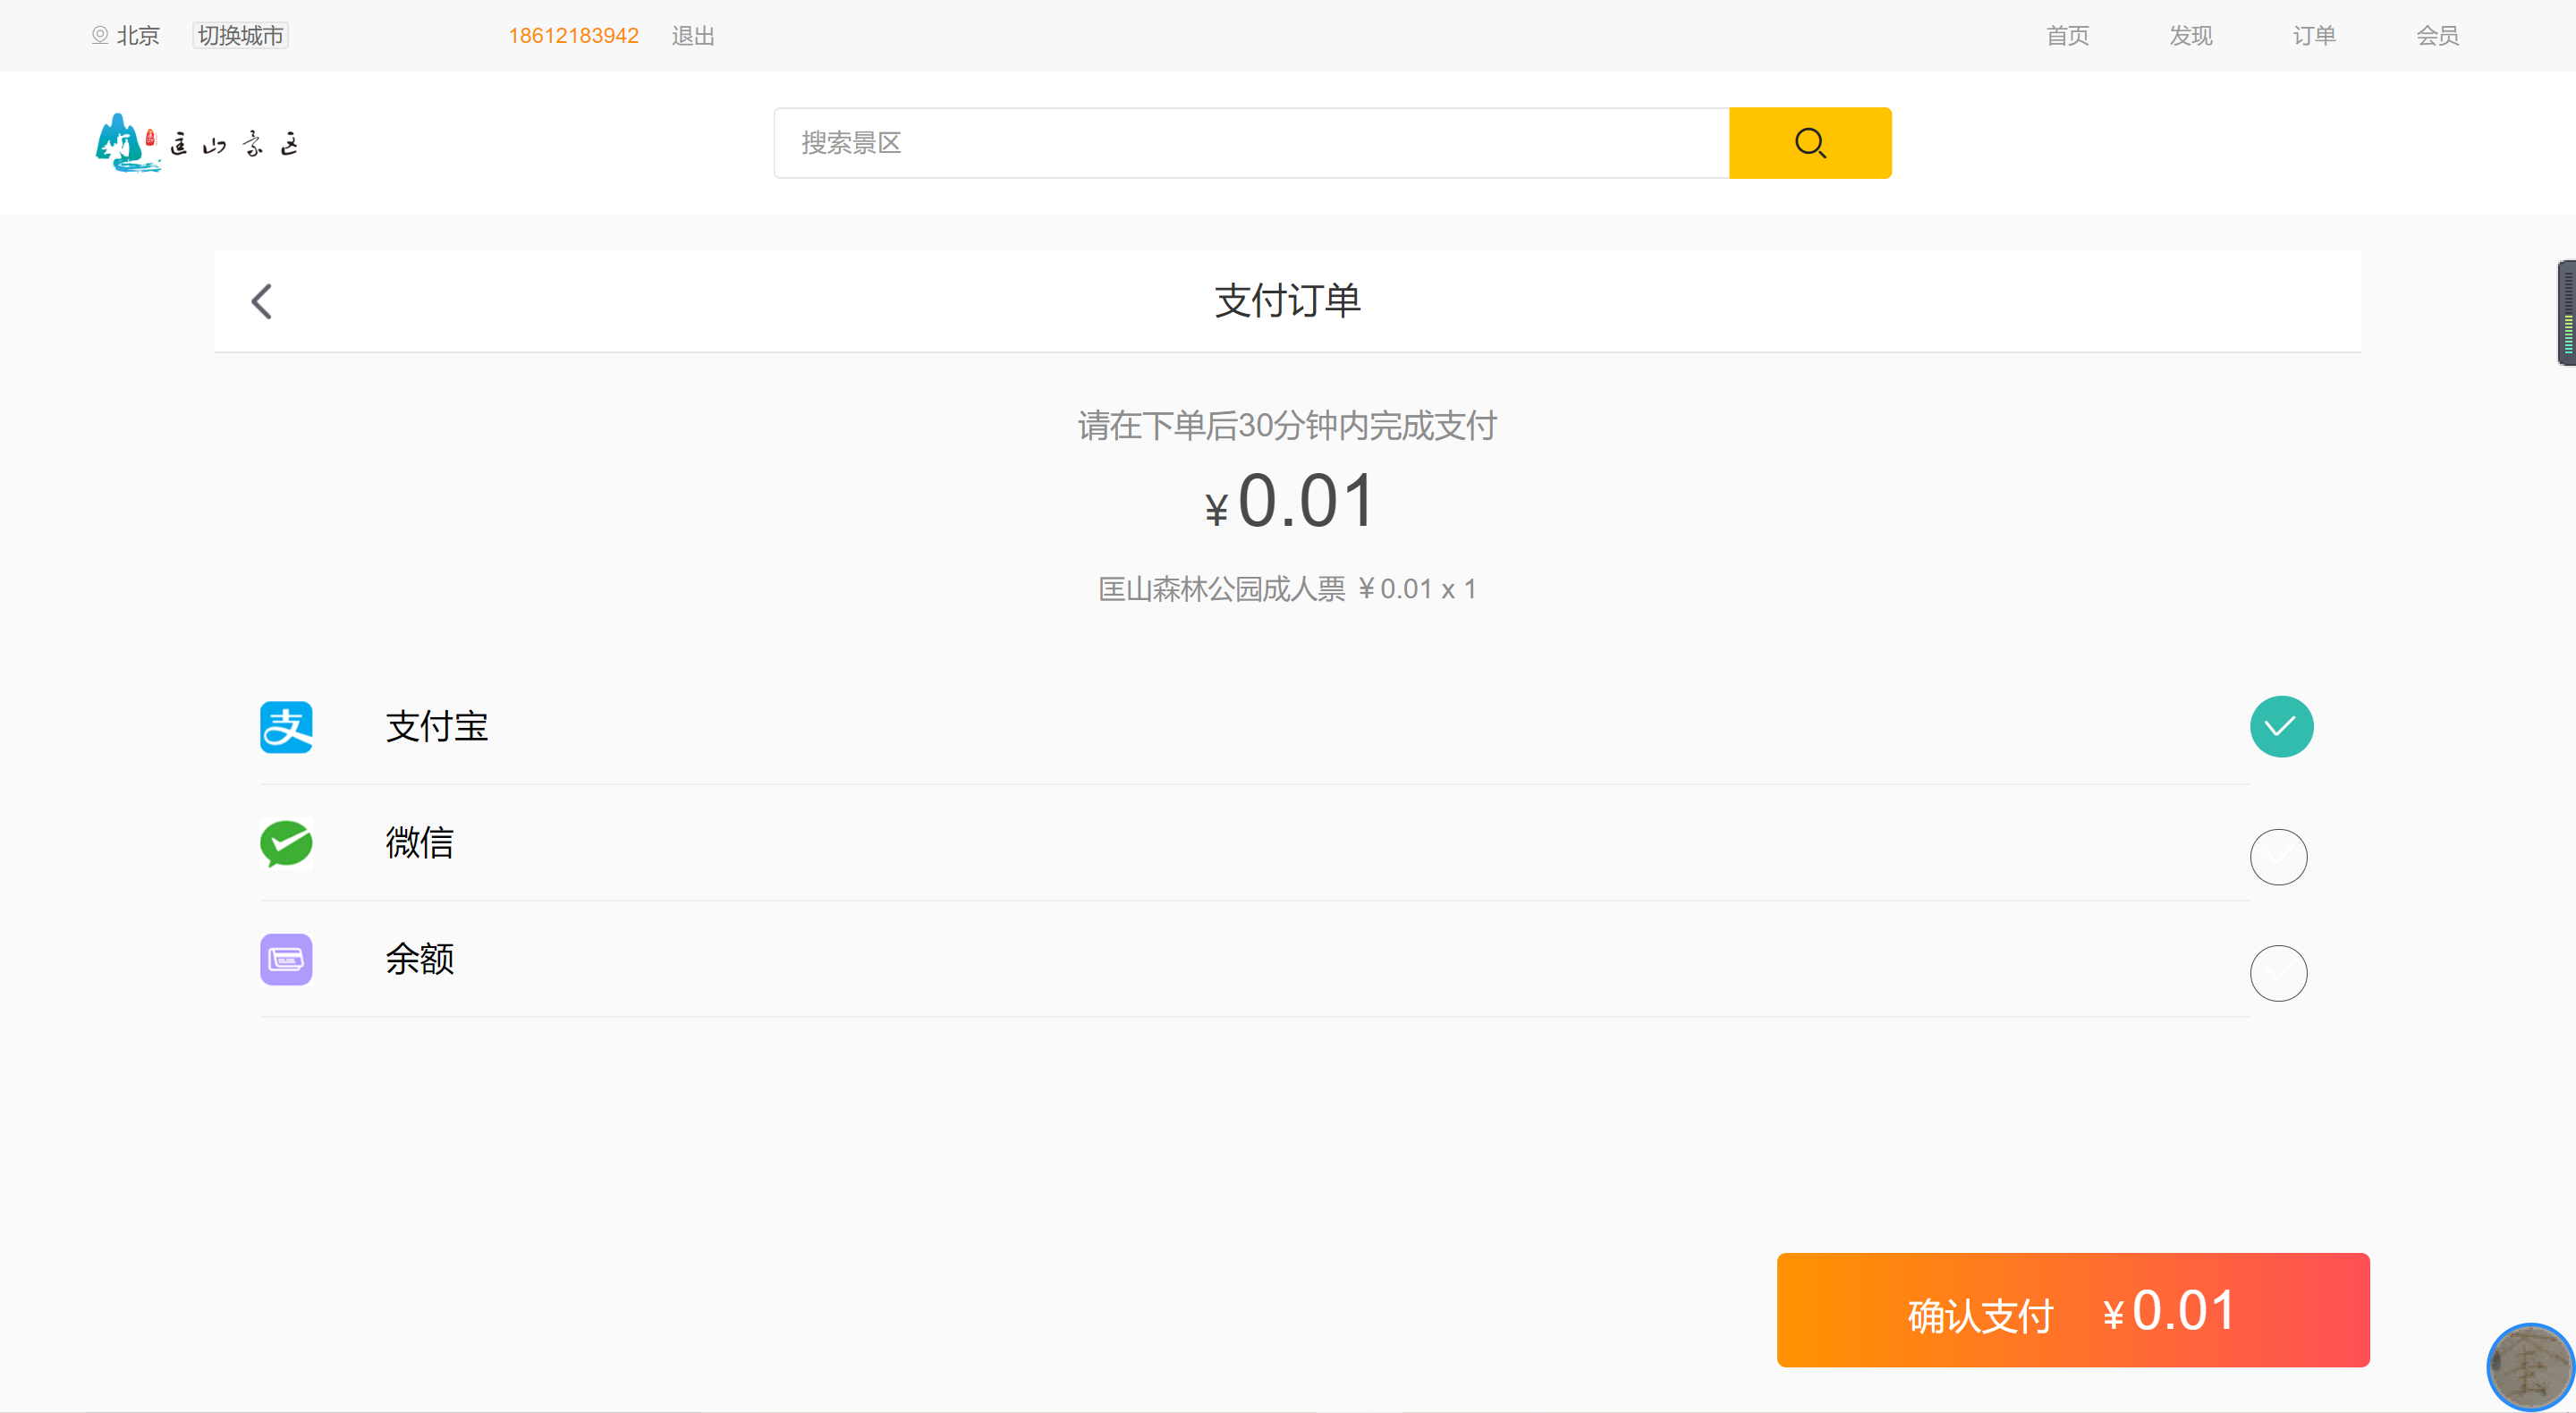2576x1413 pixels.
Task: Click the 退出 logout link
Action: pyautogui.click(x=693, y=35)
